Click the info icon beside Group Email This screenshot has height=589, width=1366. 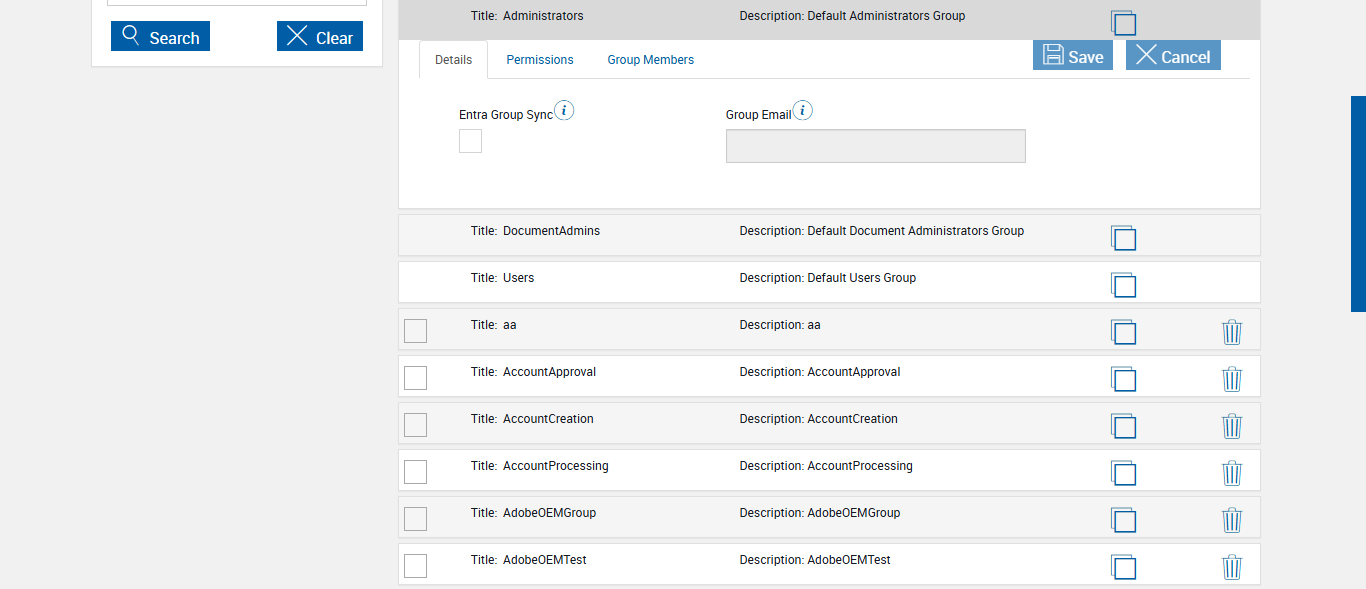(803, 110)
